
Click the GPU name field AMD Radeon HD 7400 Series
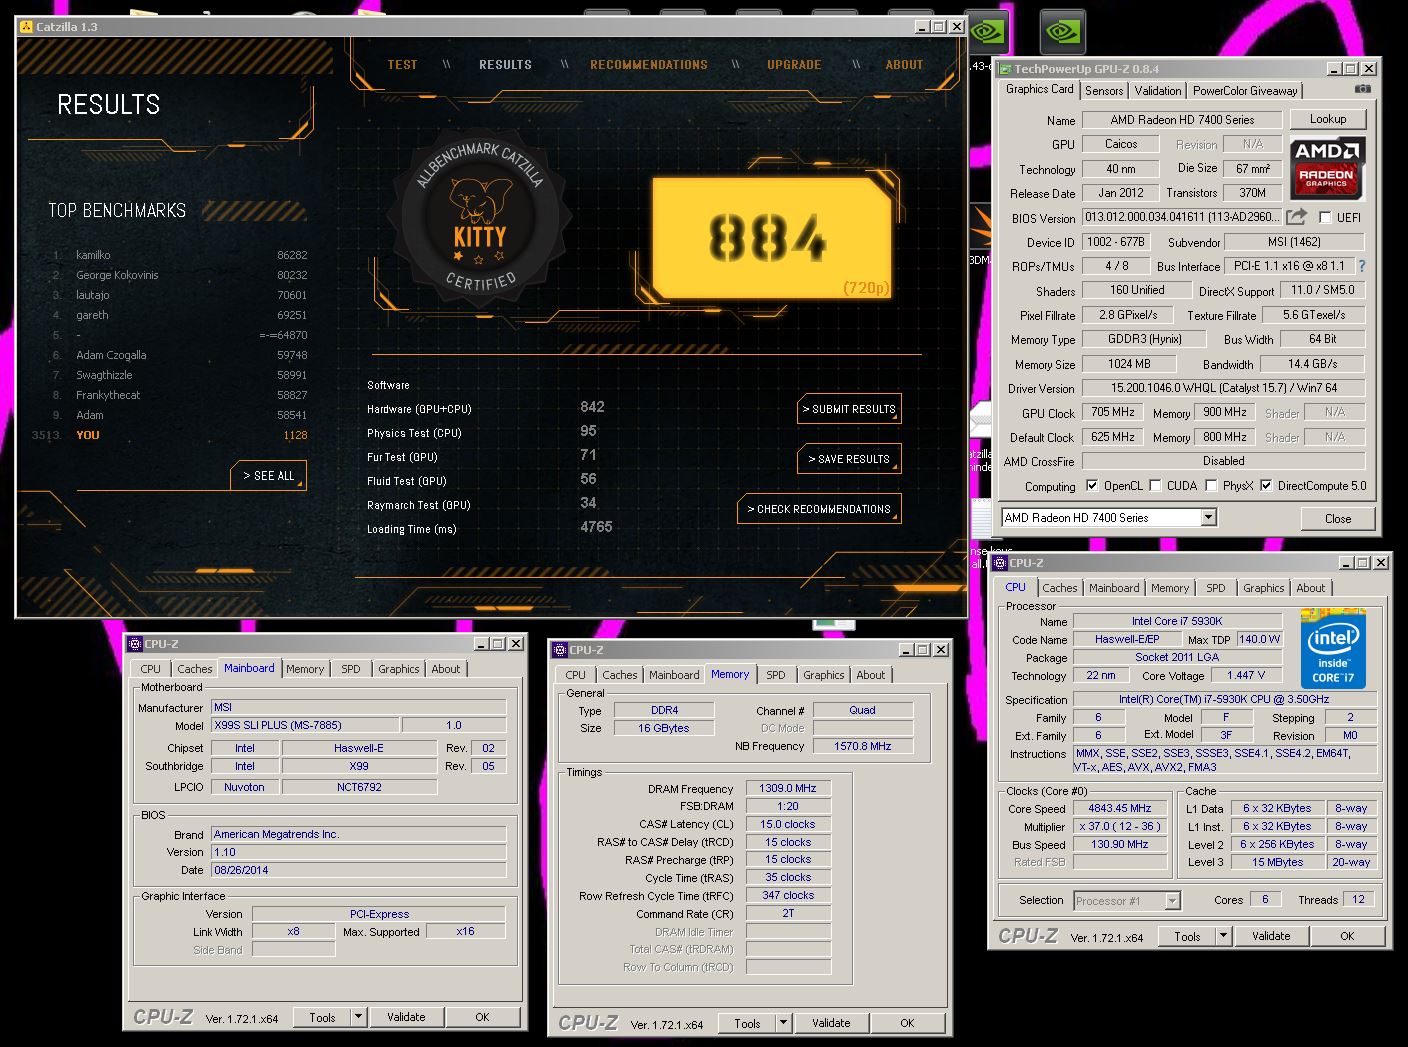[1182, 120]
